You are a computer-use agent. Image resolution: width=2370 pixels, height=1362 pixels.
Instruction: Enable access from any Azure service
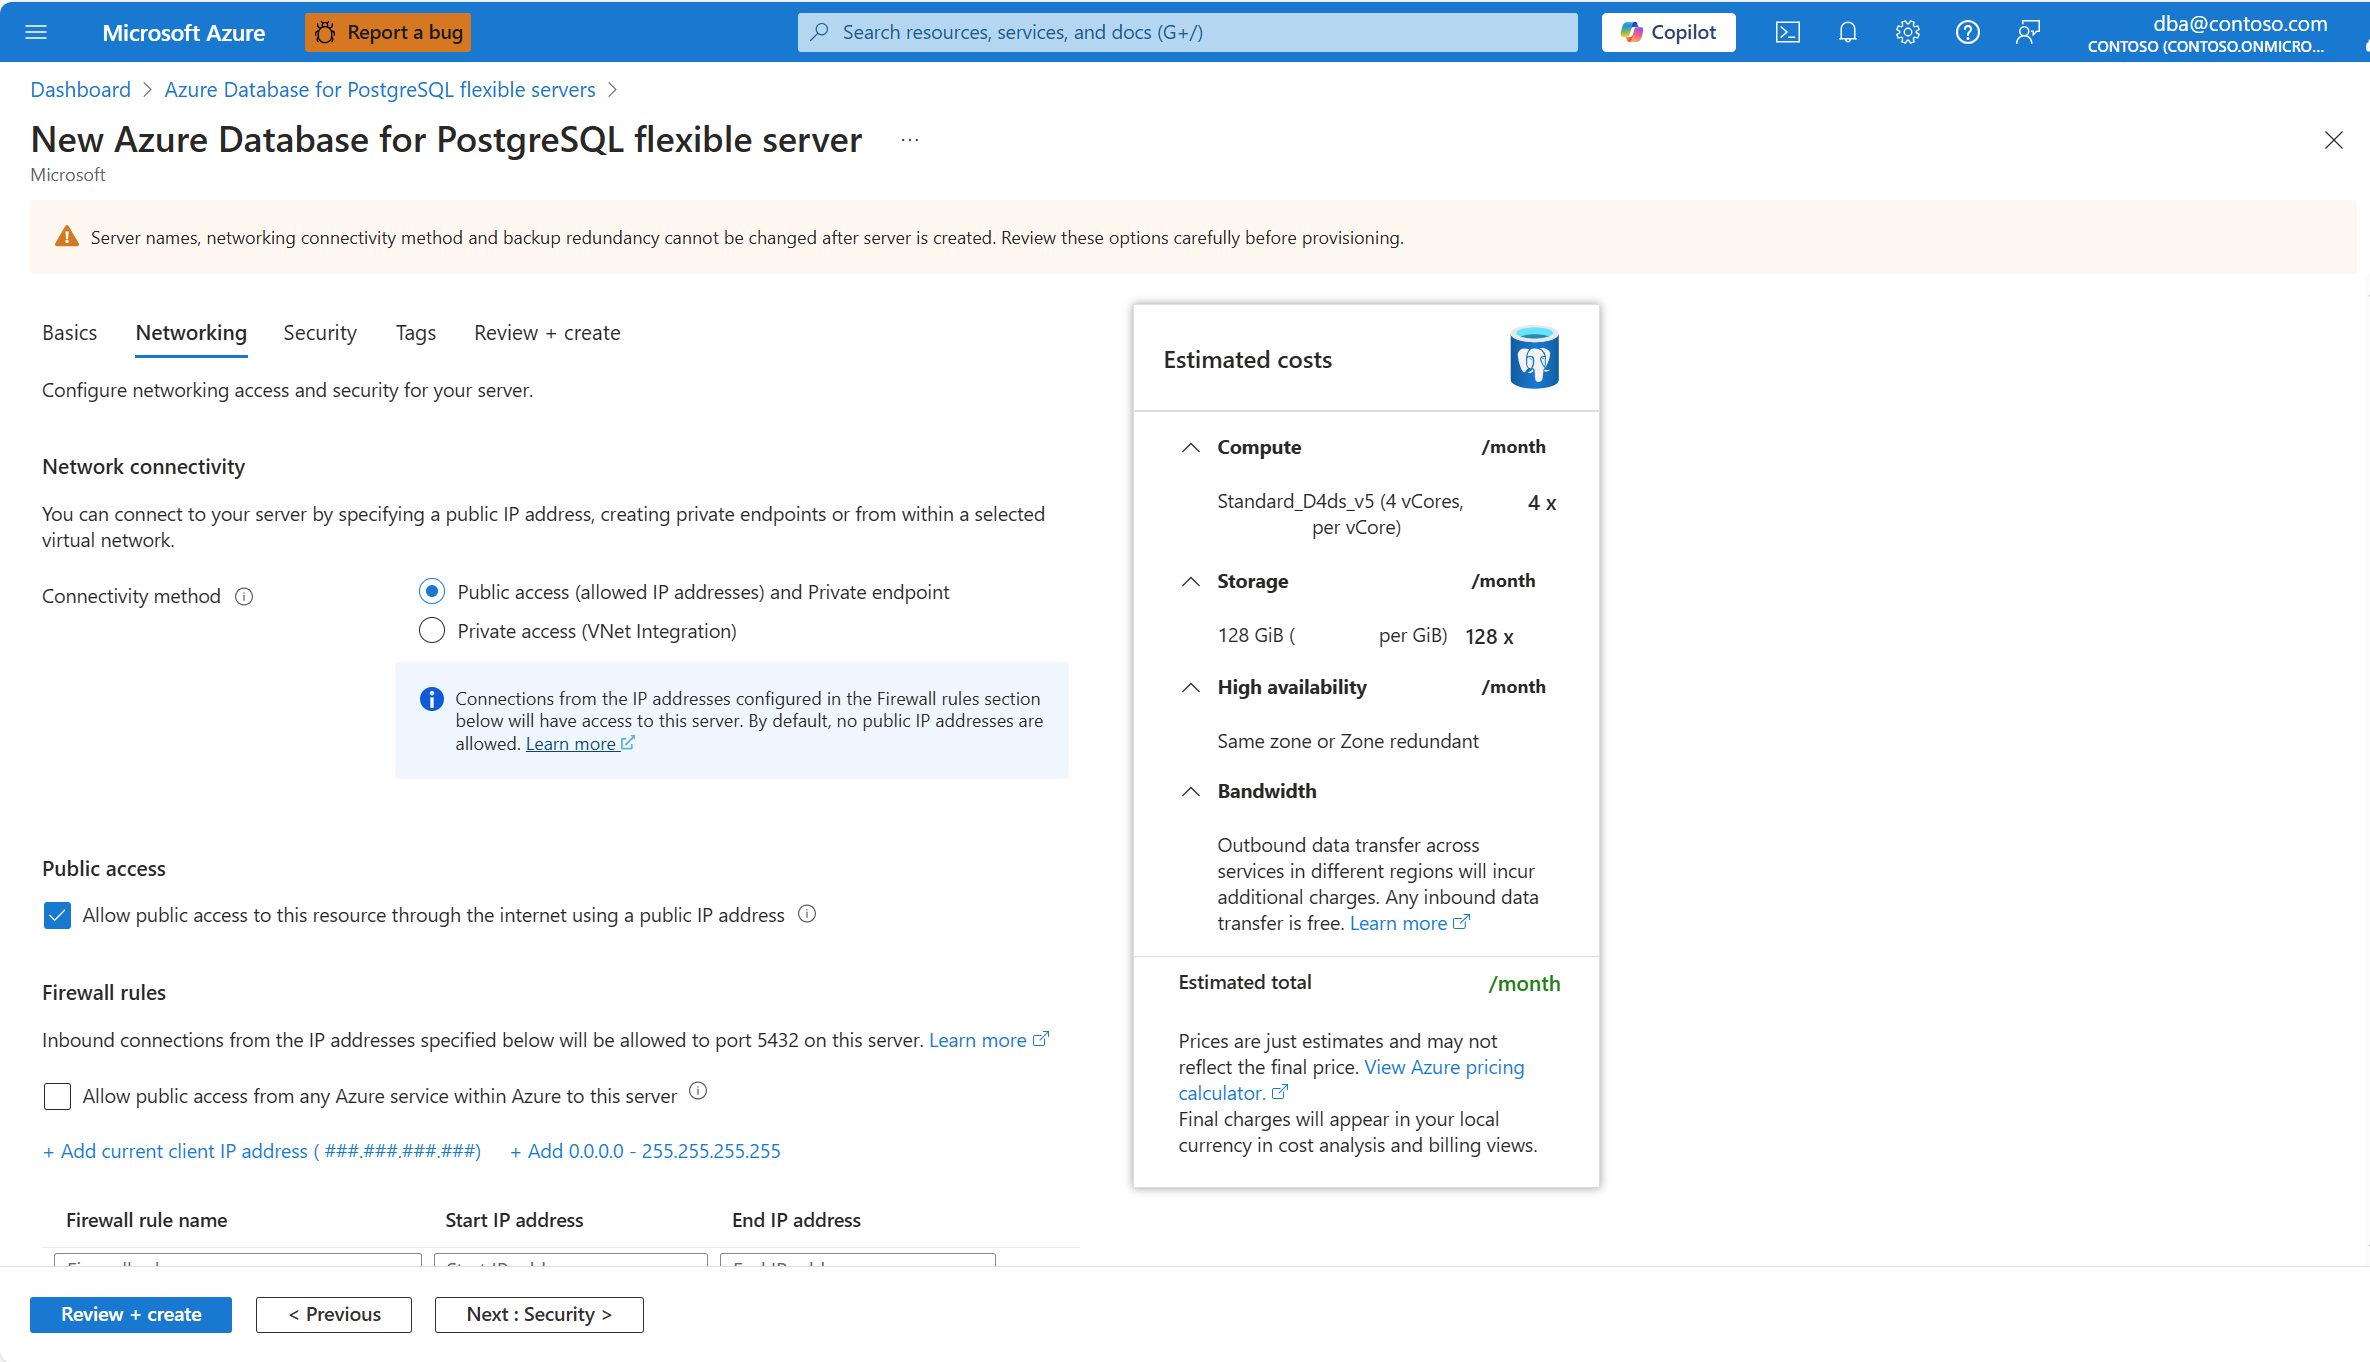57,1096
